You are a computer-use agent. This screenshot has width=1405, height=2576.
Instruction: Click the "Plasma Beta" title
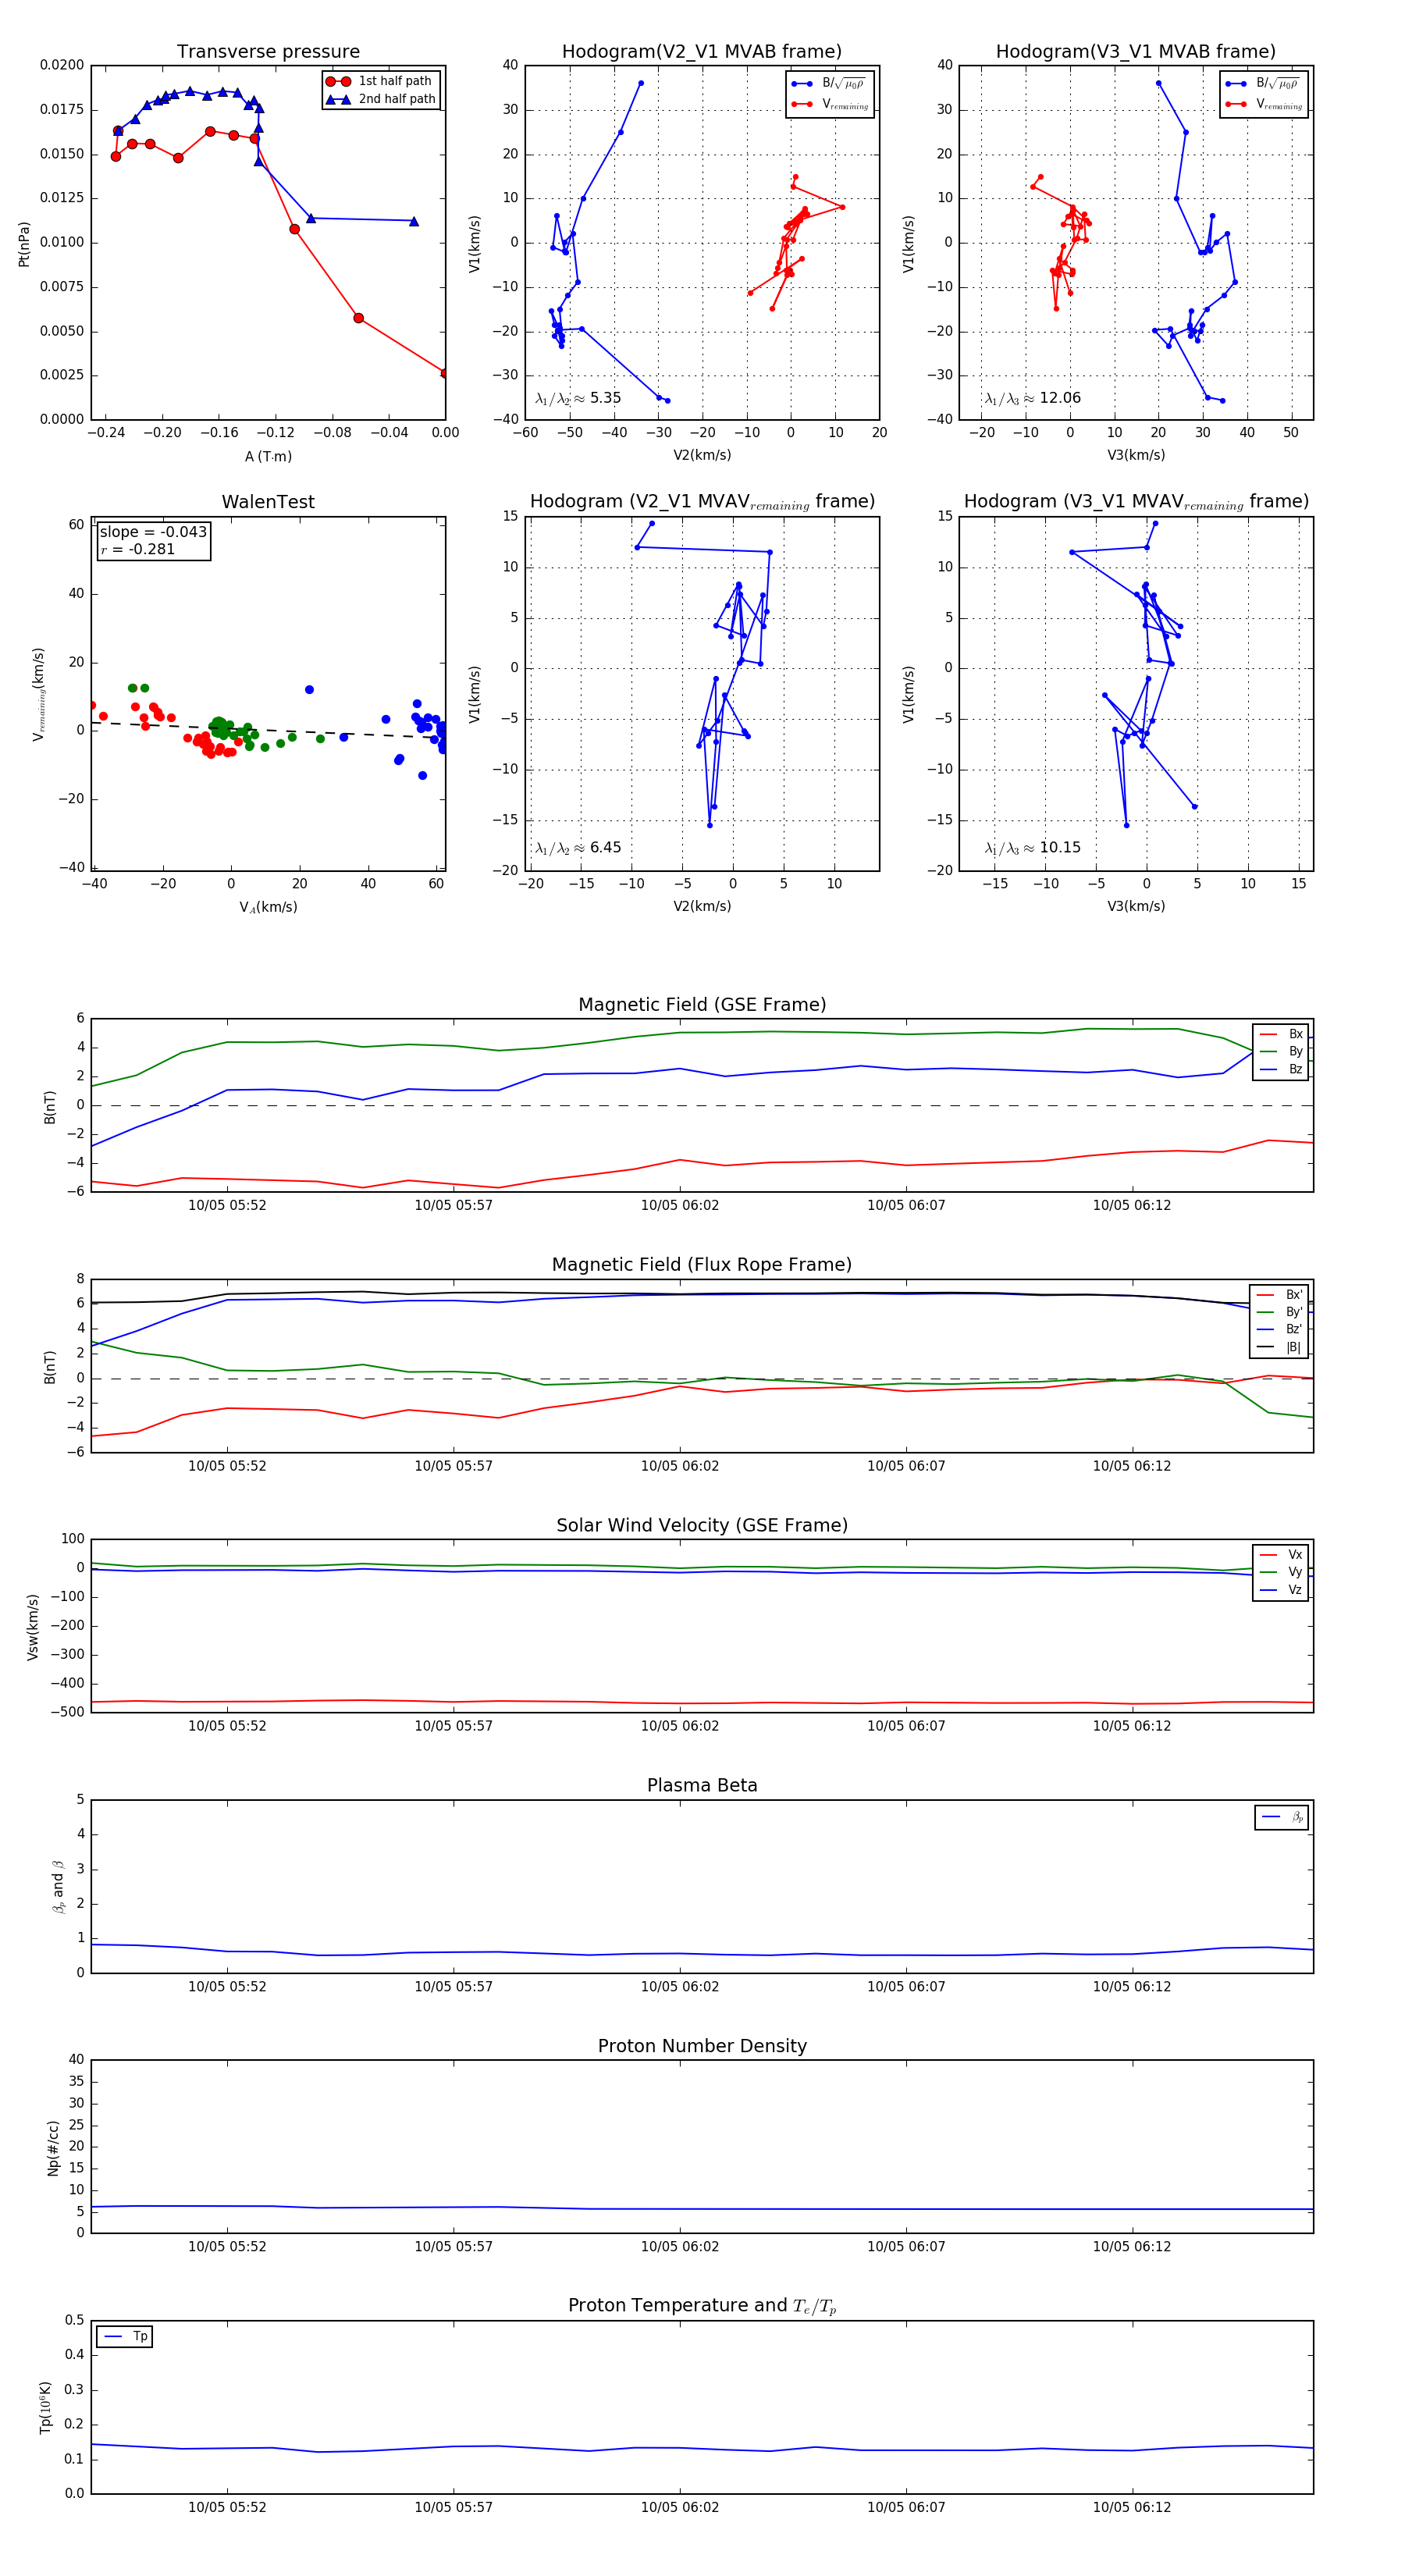coord(702,1785)
